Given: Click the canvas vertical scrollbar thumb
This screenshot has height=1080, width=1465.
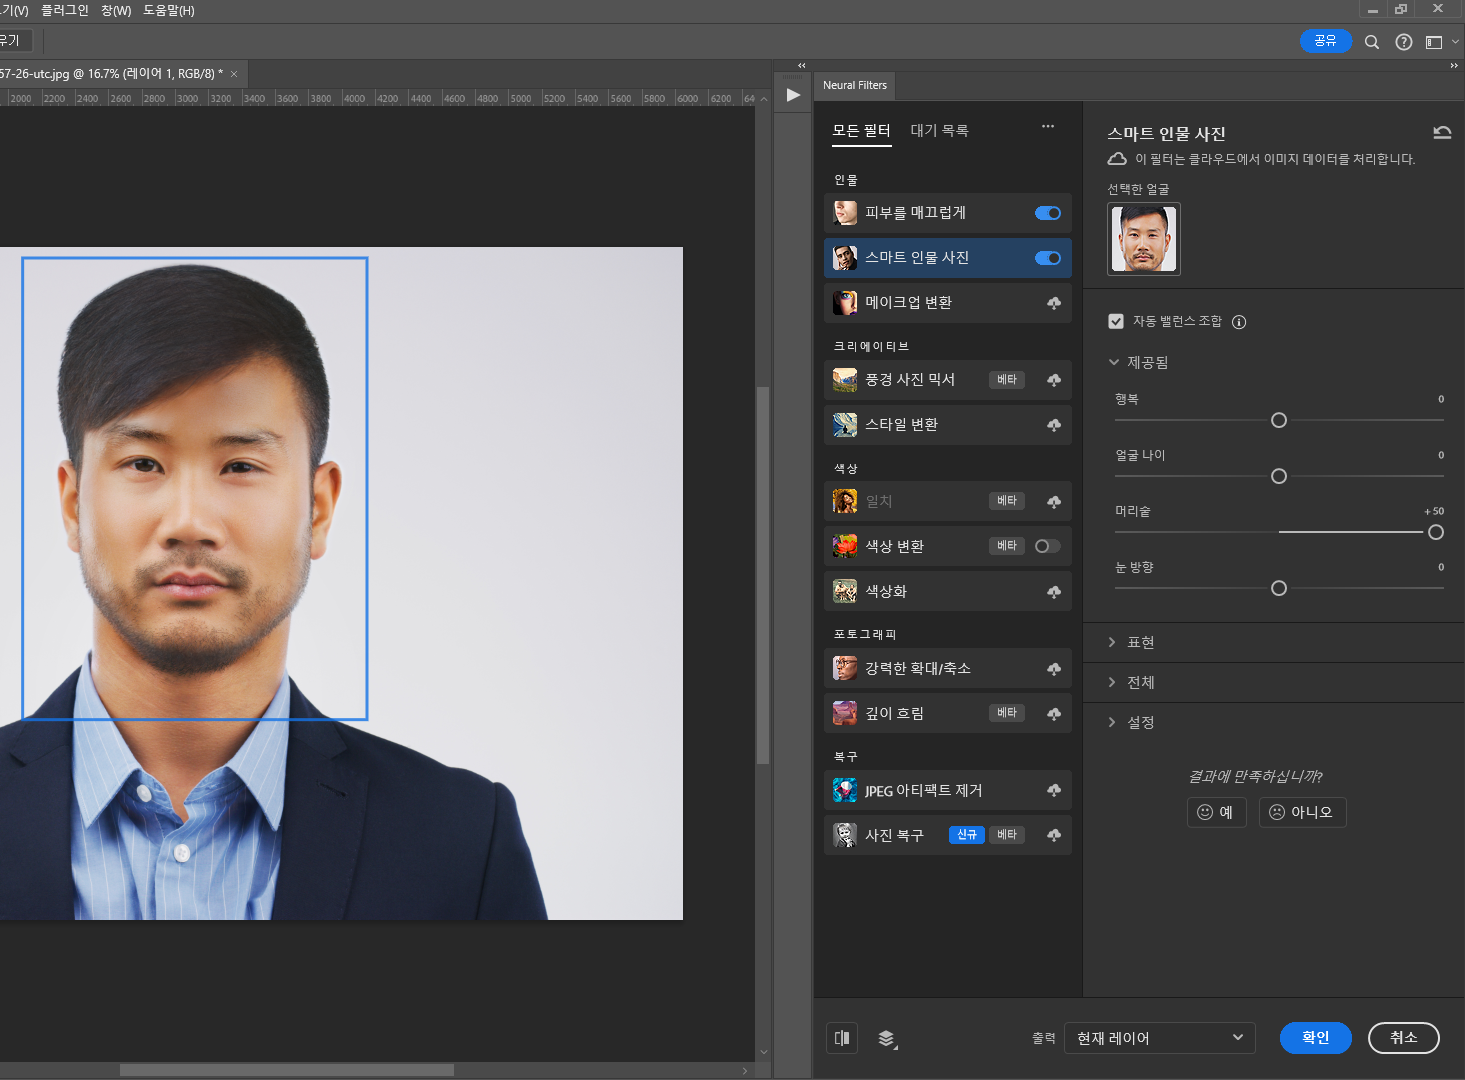Looking at the screenshot, I should point(763,575).
